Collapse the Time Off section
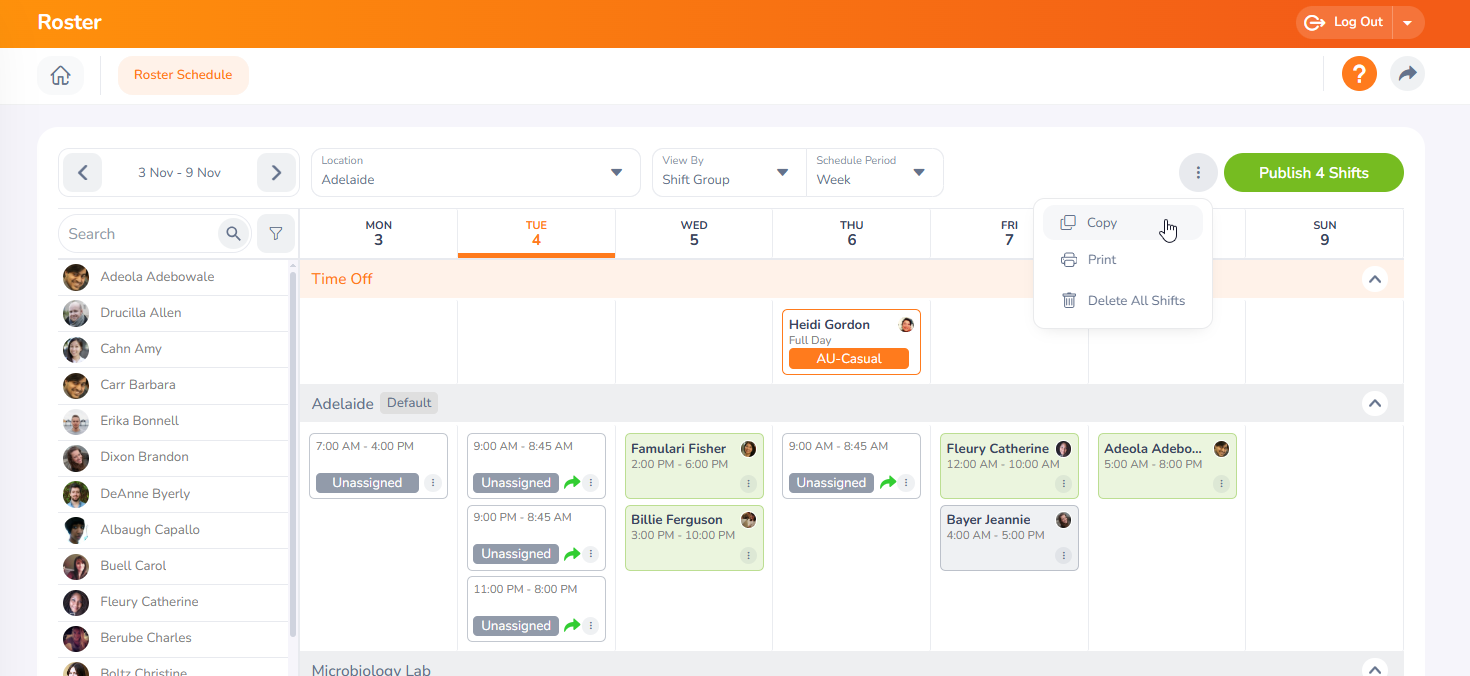Viewport: 1470px width, 676px height. 1375,279
